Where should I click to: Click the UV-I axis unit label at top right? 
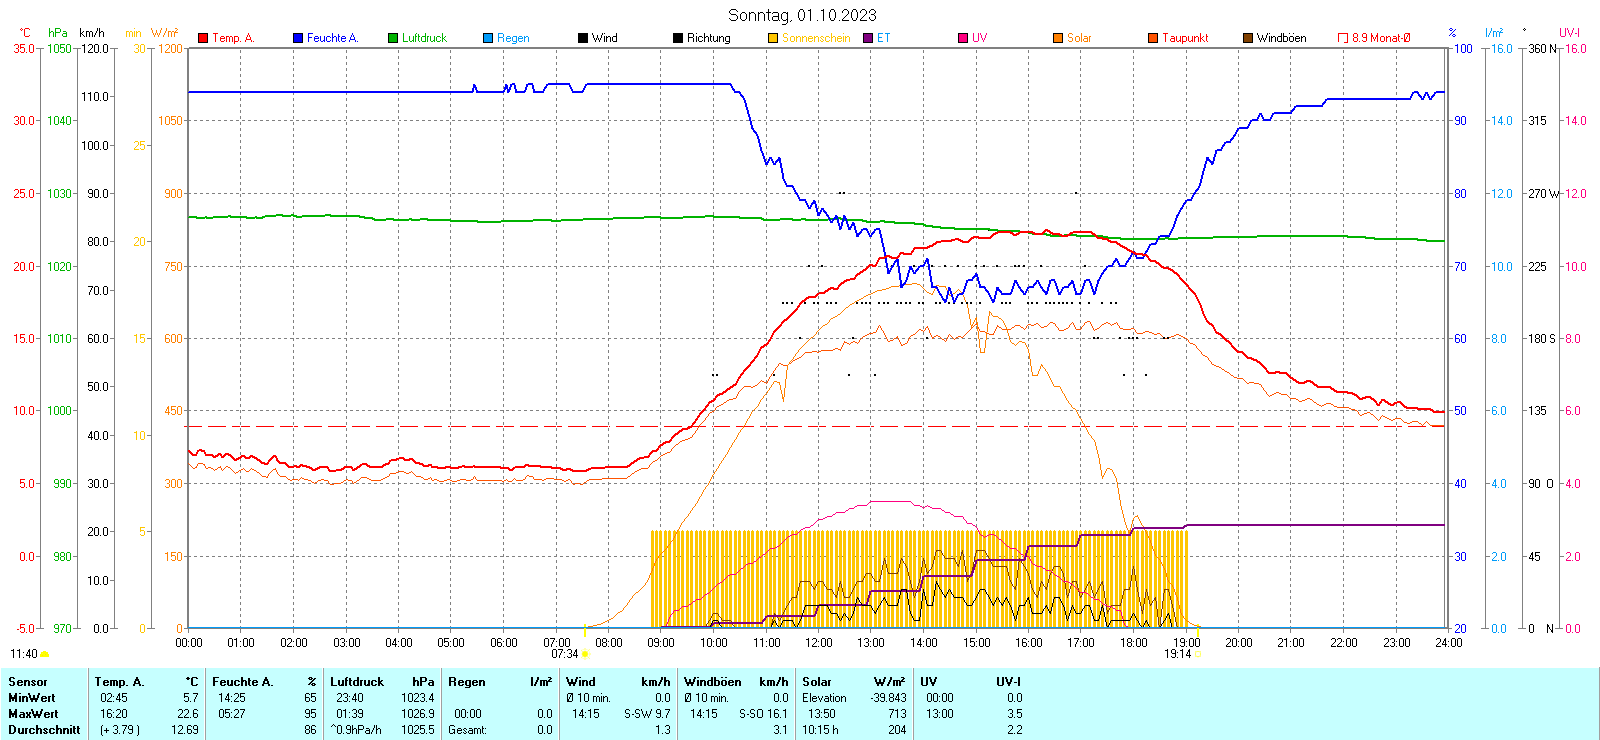[1569, 33]
